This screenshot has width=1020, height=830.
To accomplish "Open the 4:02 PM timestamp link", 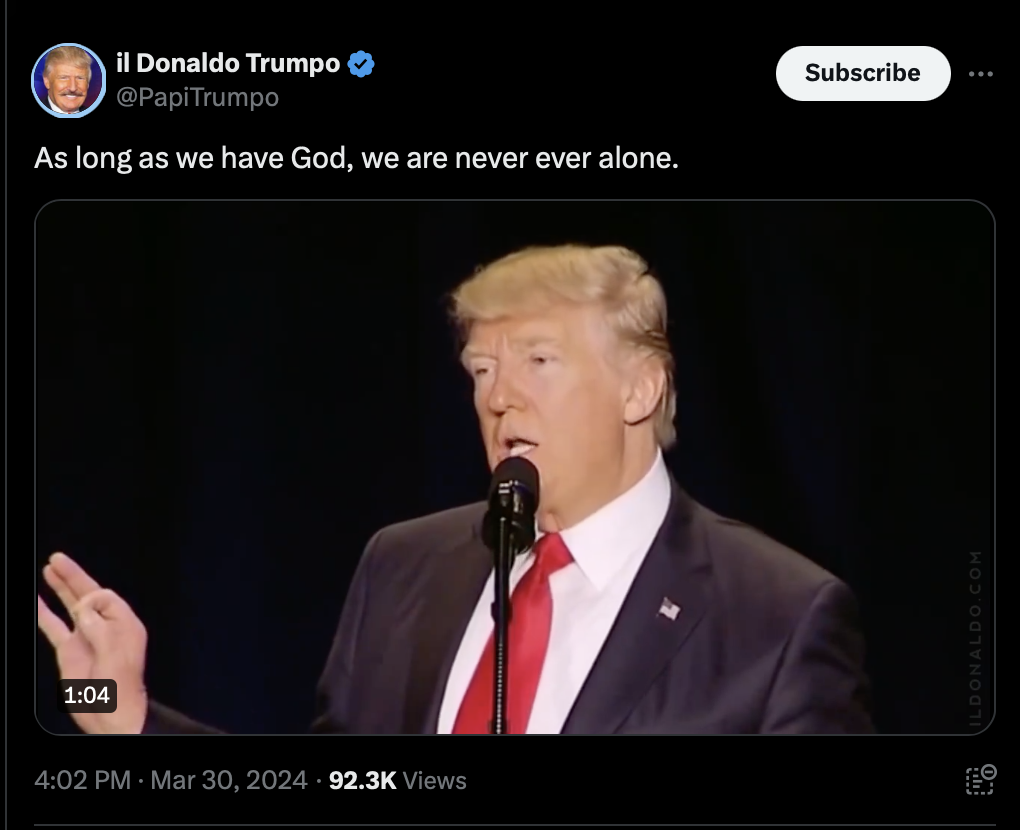I will 82,780.
